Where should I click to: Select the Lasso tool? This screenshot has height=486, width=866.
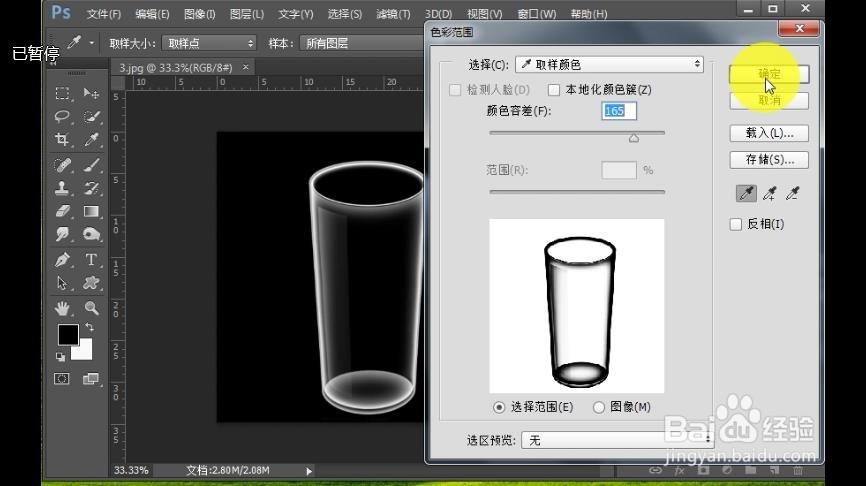(x=62, y=116)
